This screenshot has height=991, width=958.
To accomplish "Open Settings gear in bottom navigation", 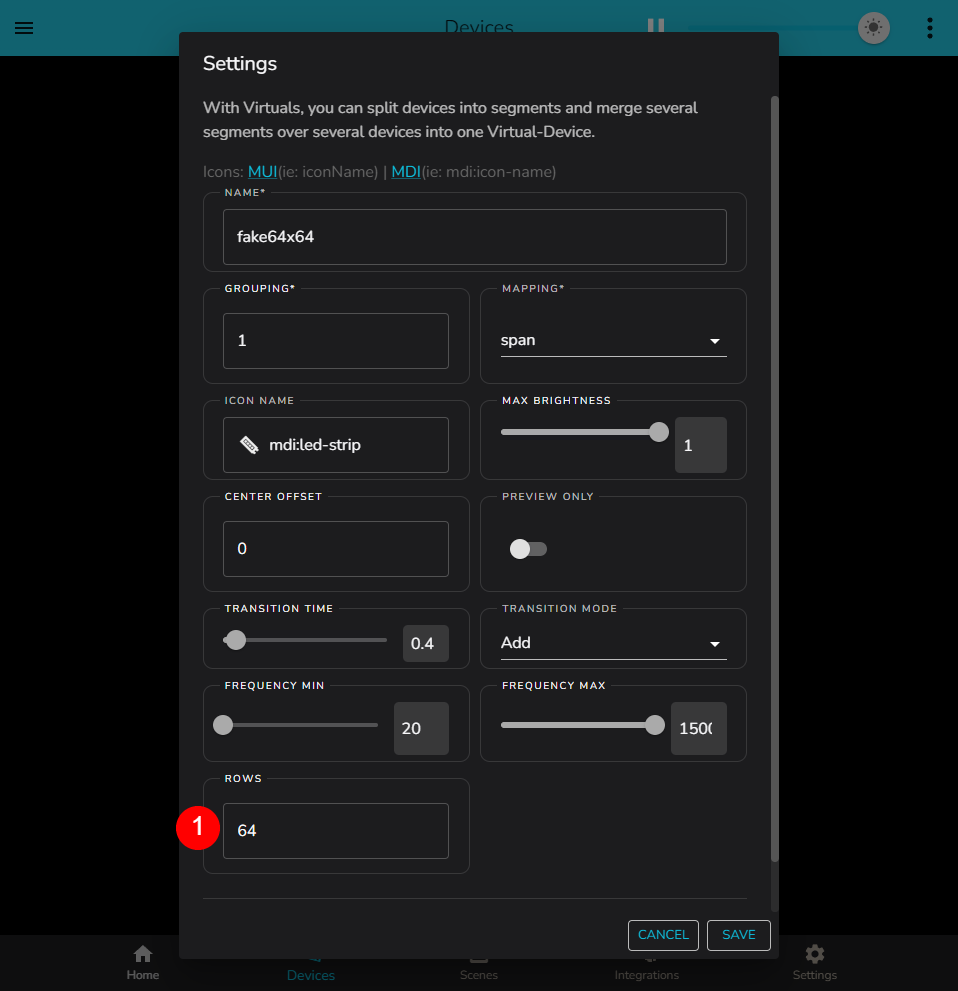I will [x=815, y=962].
